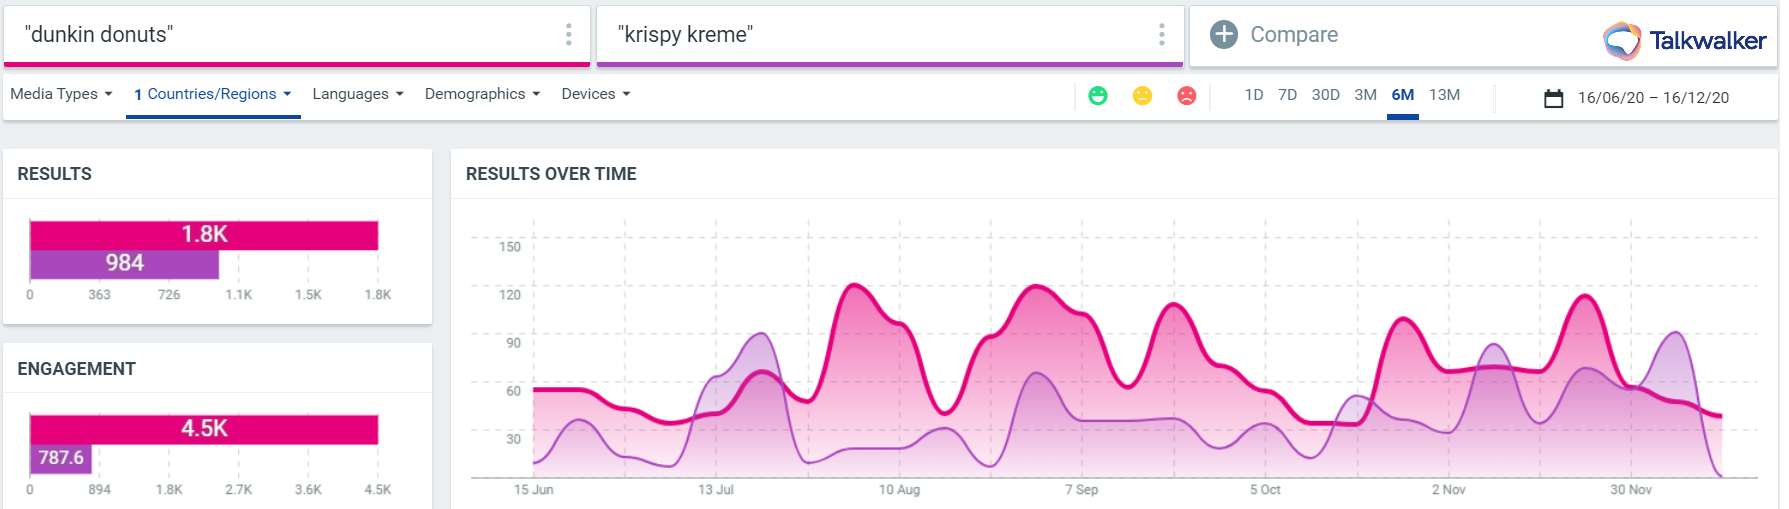
Task: Select the 13M time range
Action: click(1444, 95)
